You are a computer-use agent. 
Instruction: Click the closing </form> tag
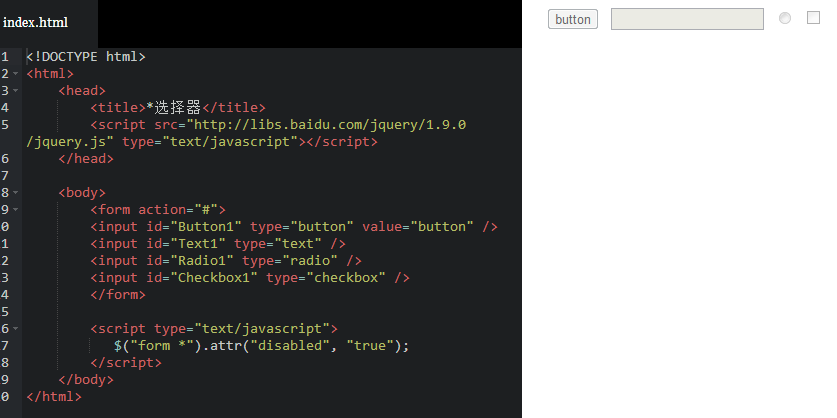tap(118, 295)
